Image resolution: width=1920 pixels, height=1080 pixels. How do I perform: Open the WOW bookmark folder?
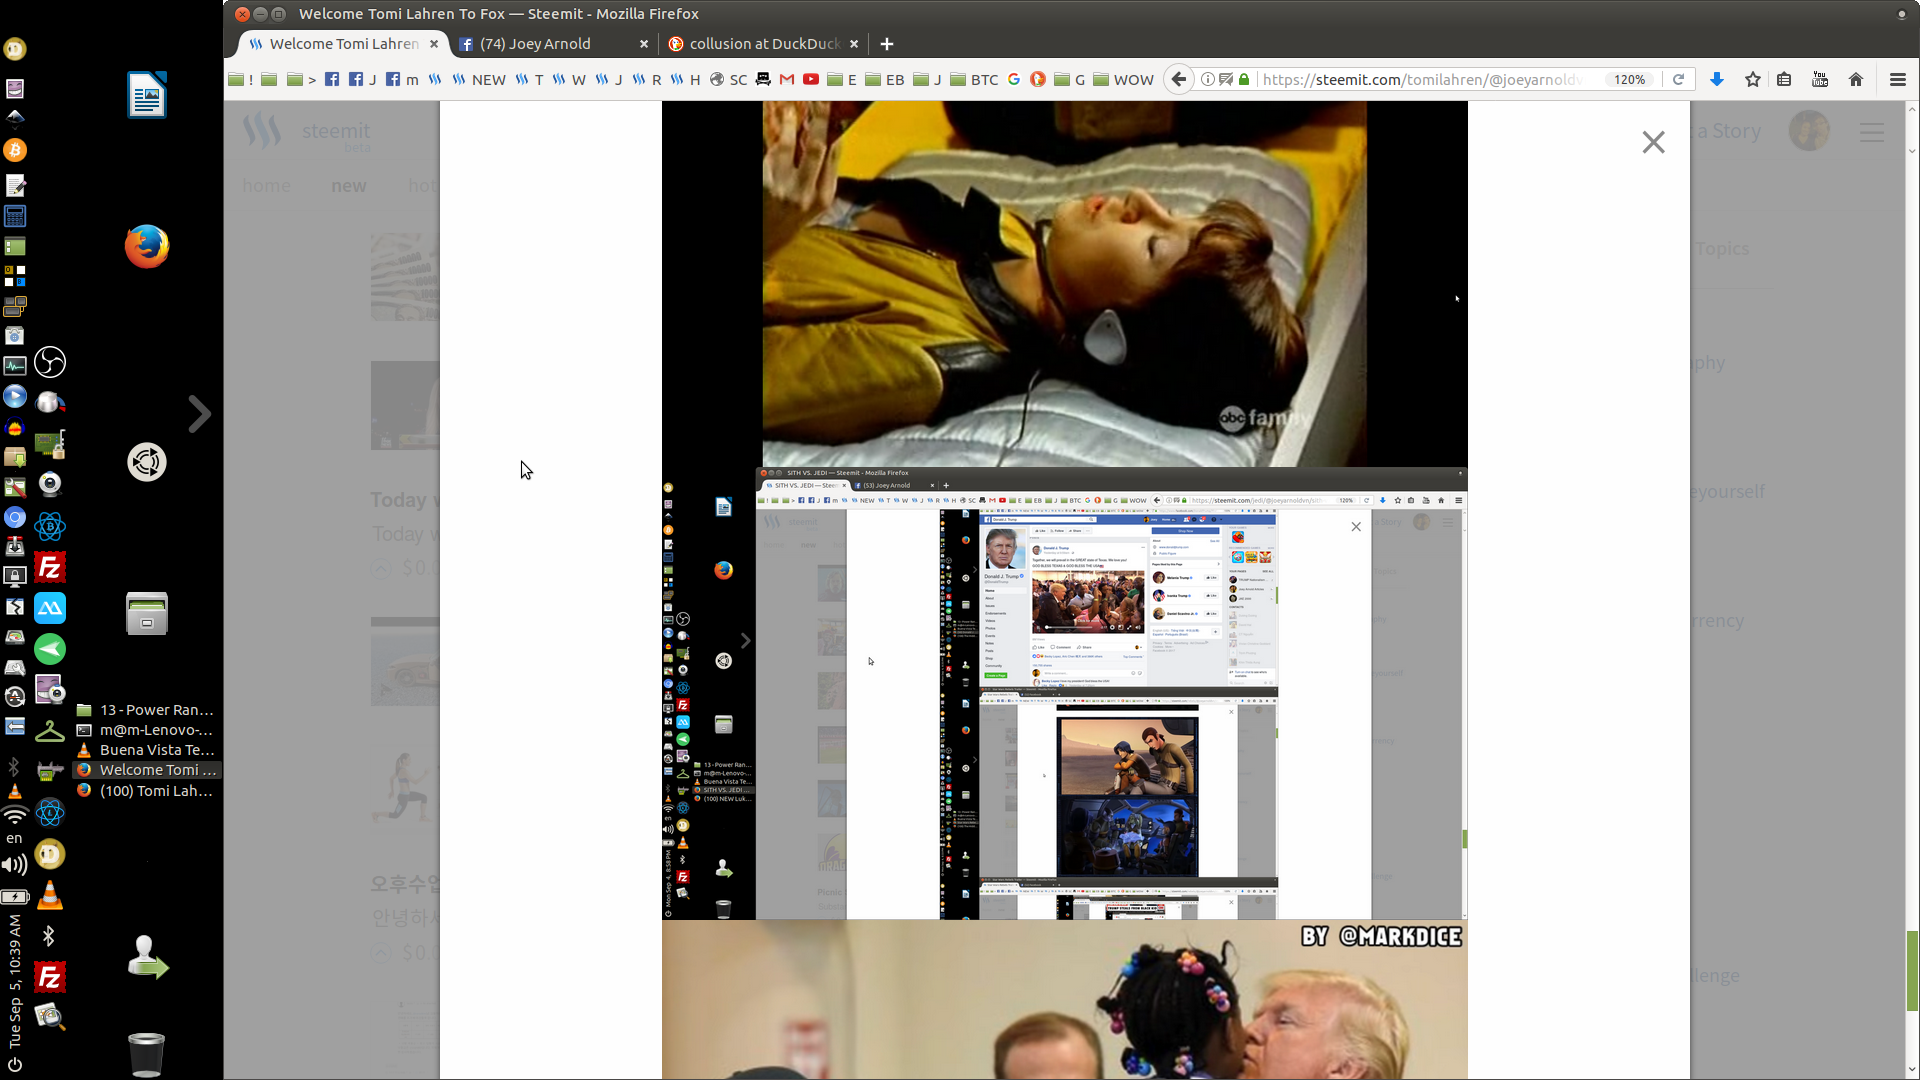coord(1123,80)
